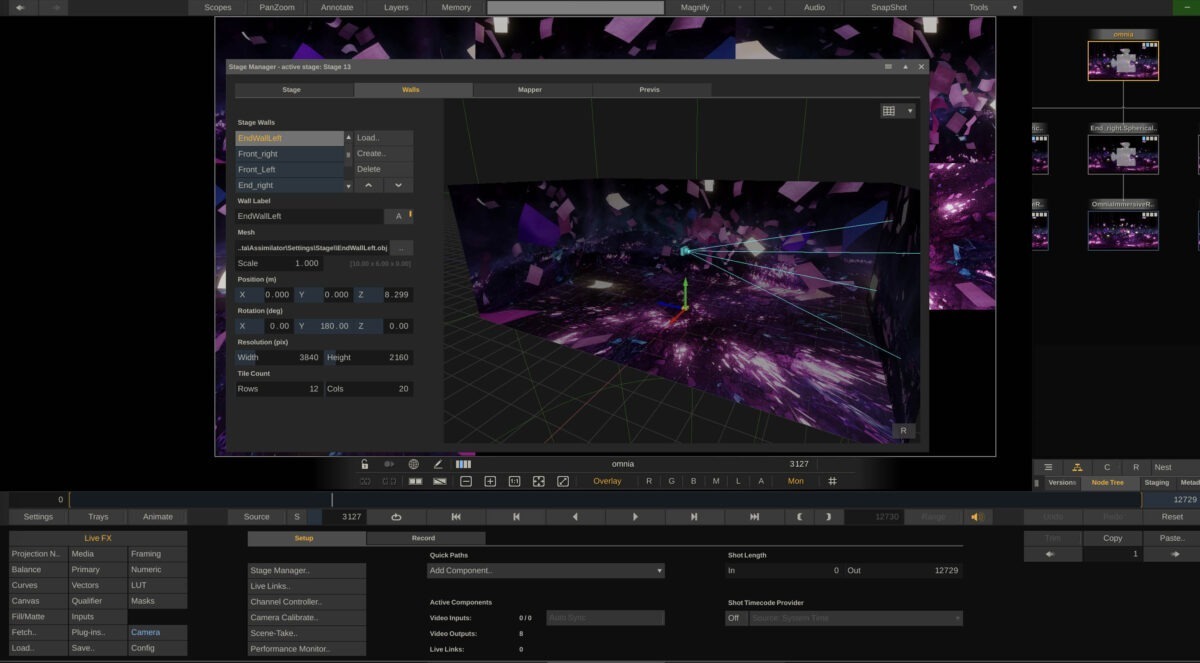Click the viewer lock icon
Image resolution: width=1200 pixels, height=663 pixels.
pos(365,464)
